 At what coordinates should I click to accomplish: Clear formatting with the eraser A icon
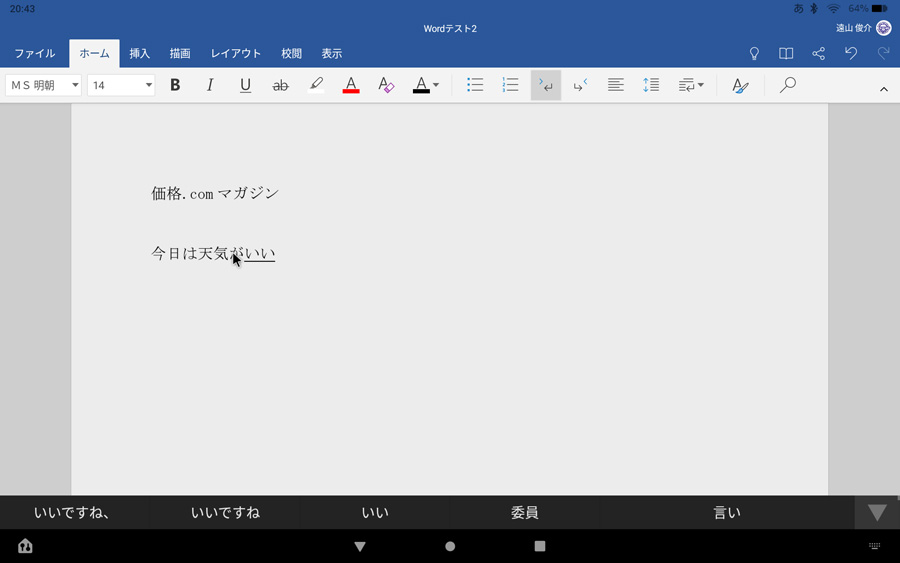386,85
